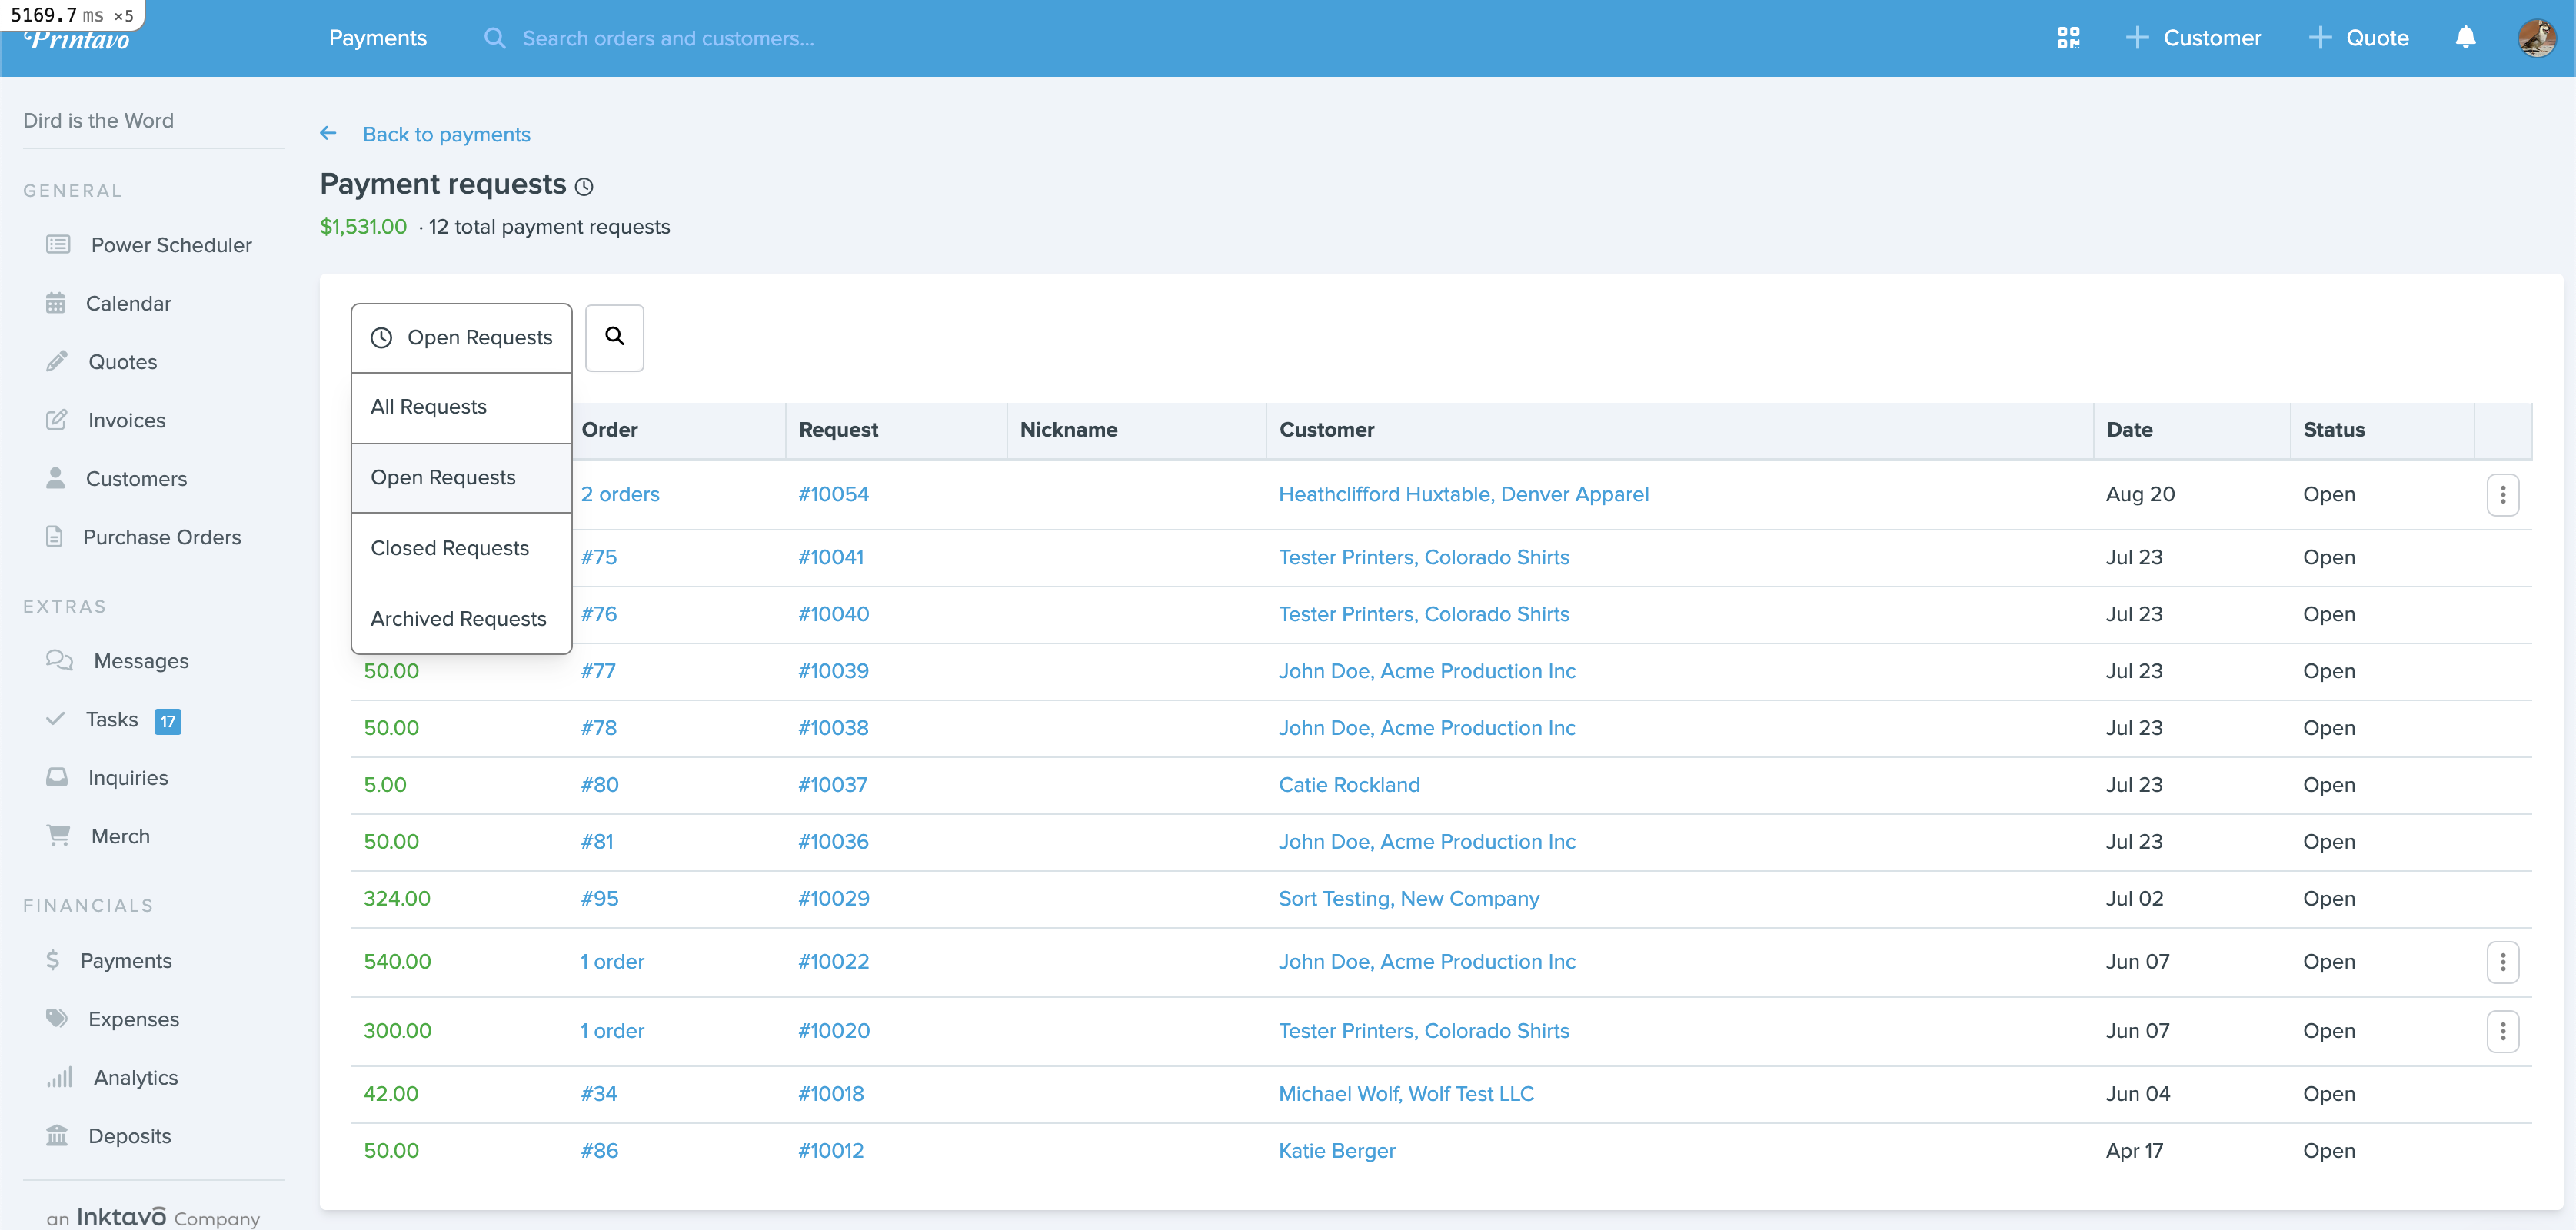Select Open Requests filter option

461,478
